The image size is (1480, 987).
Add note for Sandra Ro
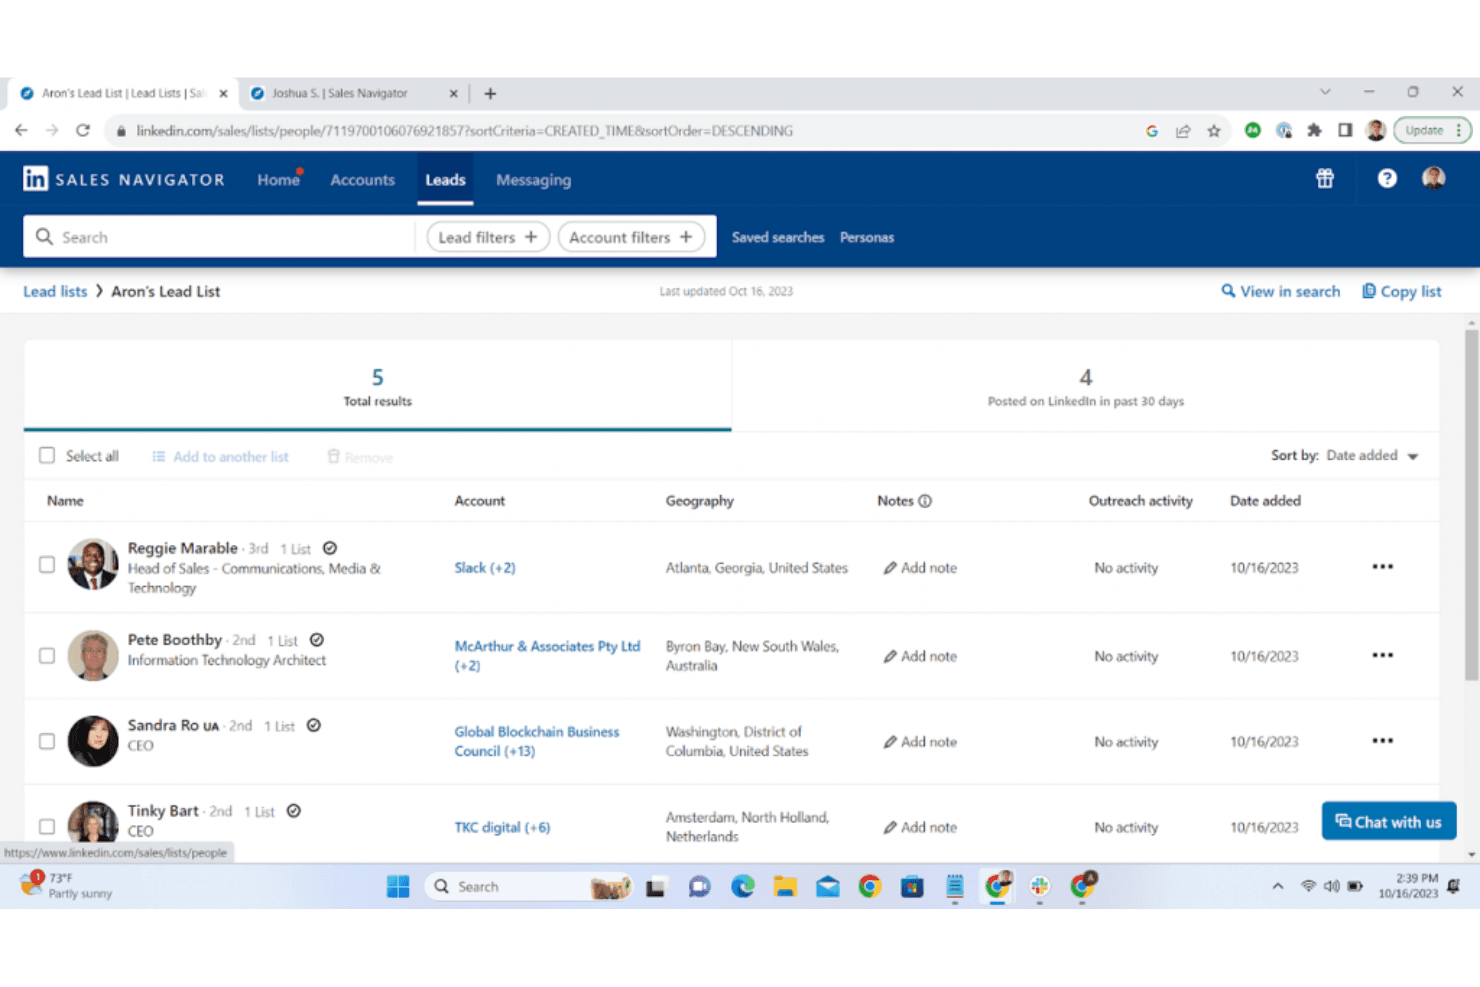tap(920, 741)
